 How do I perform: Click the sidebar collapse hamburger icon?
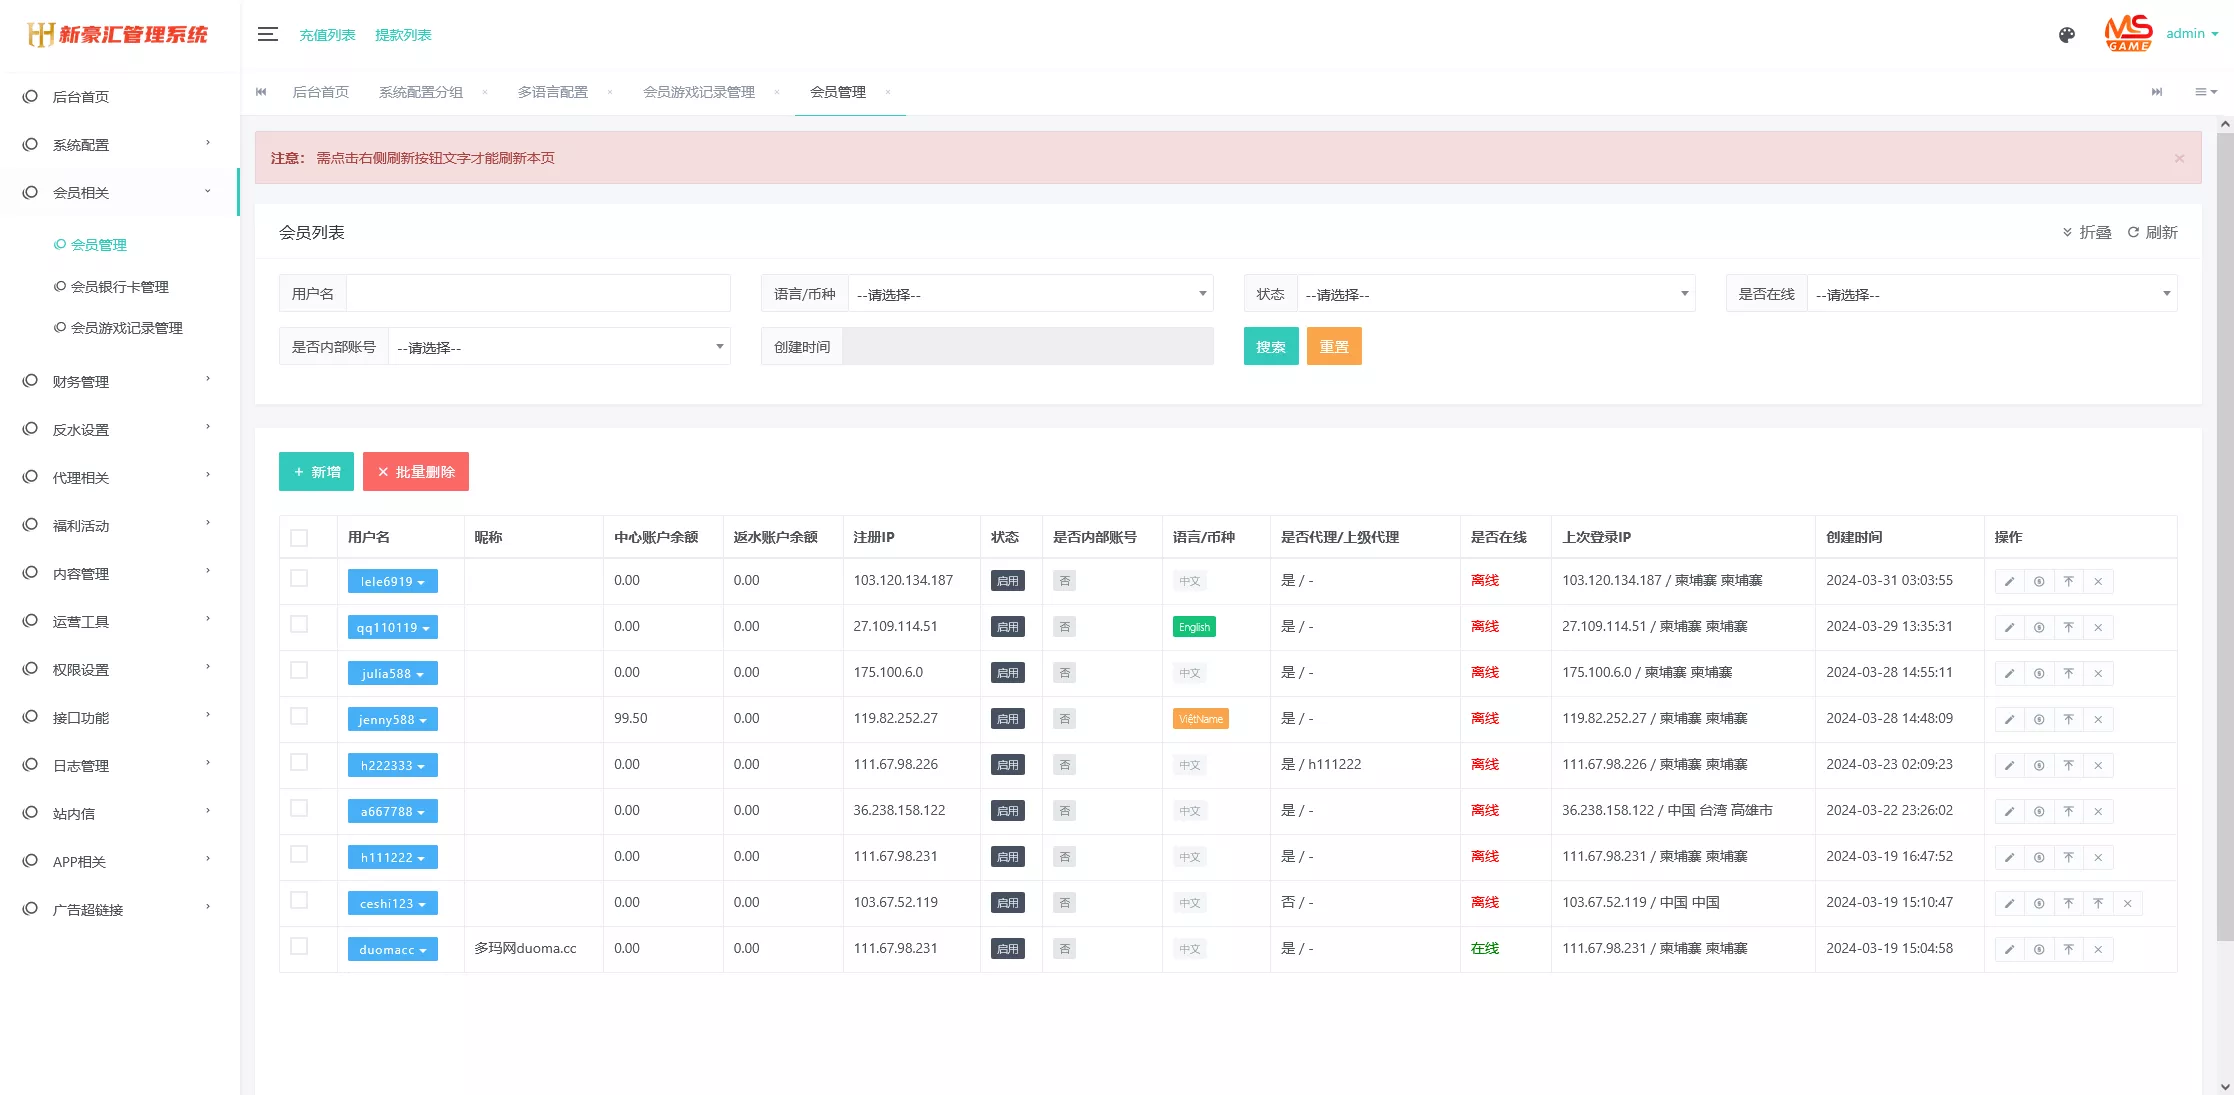point(267,33)
